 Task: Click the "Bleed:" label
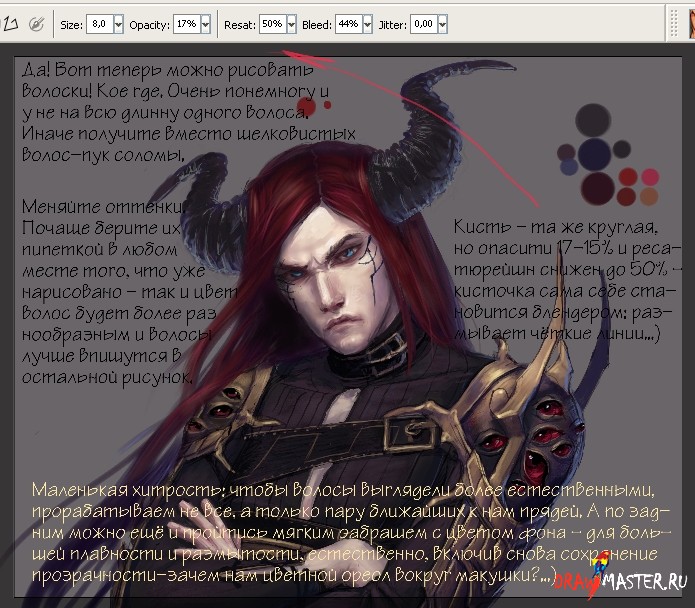coord(316,25)
